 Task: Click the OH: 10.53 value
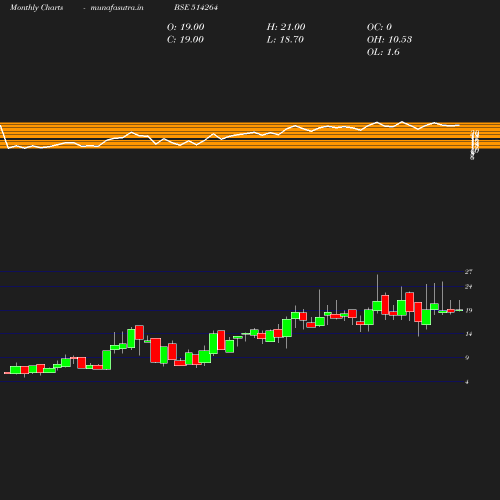click(389, 40)
